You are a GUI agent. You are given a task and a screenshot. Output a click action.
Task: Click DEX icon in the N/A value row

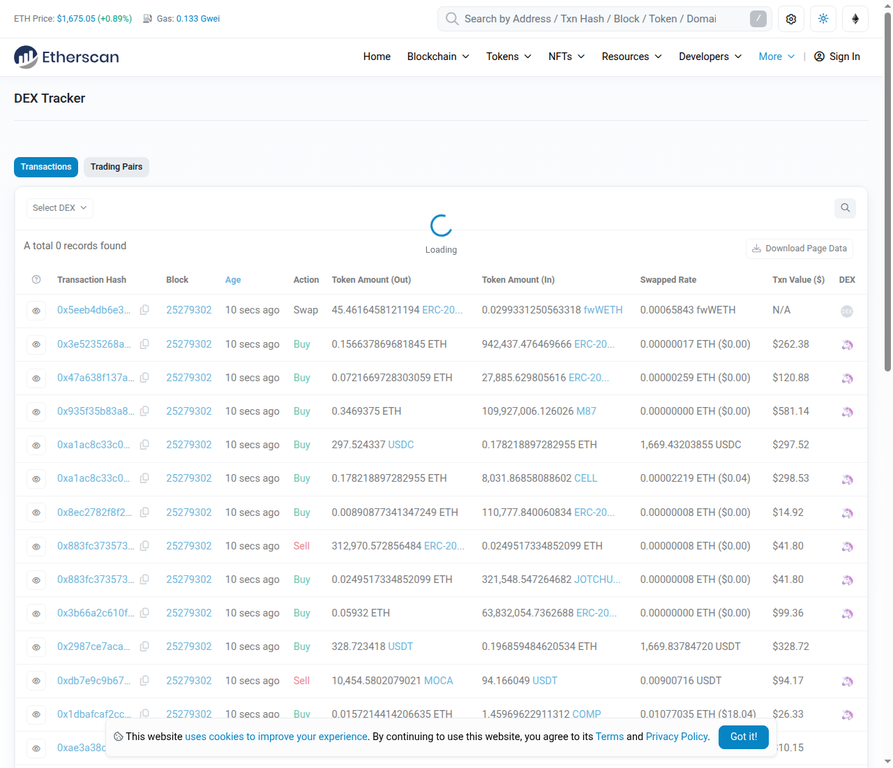click(847, 311)
